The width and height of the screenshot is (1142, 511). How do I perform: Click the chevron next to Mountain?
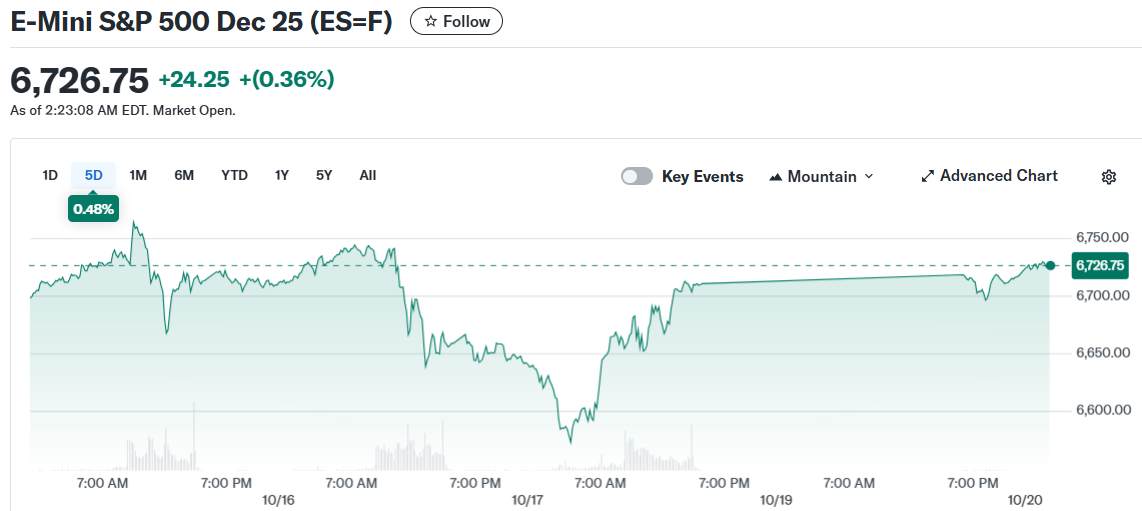click(868, 176)
